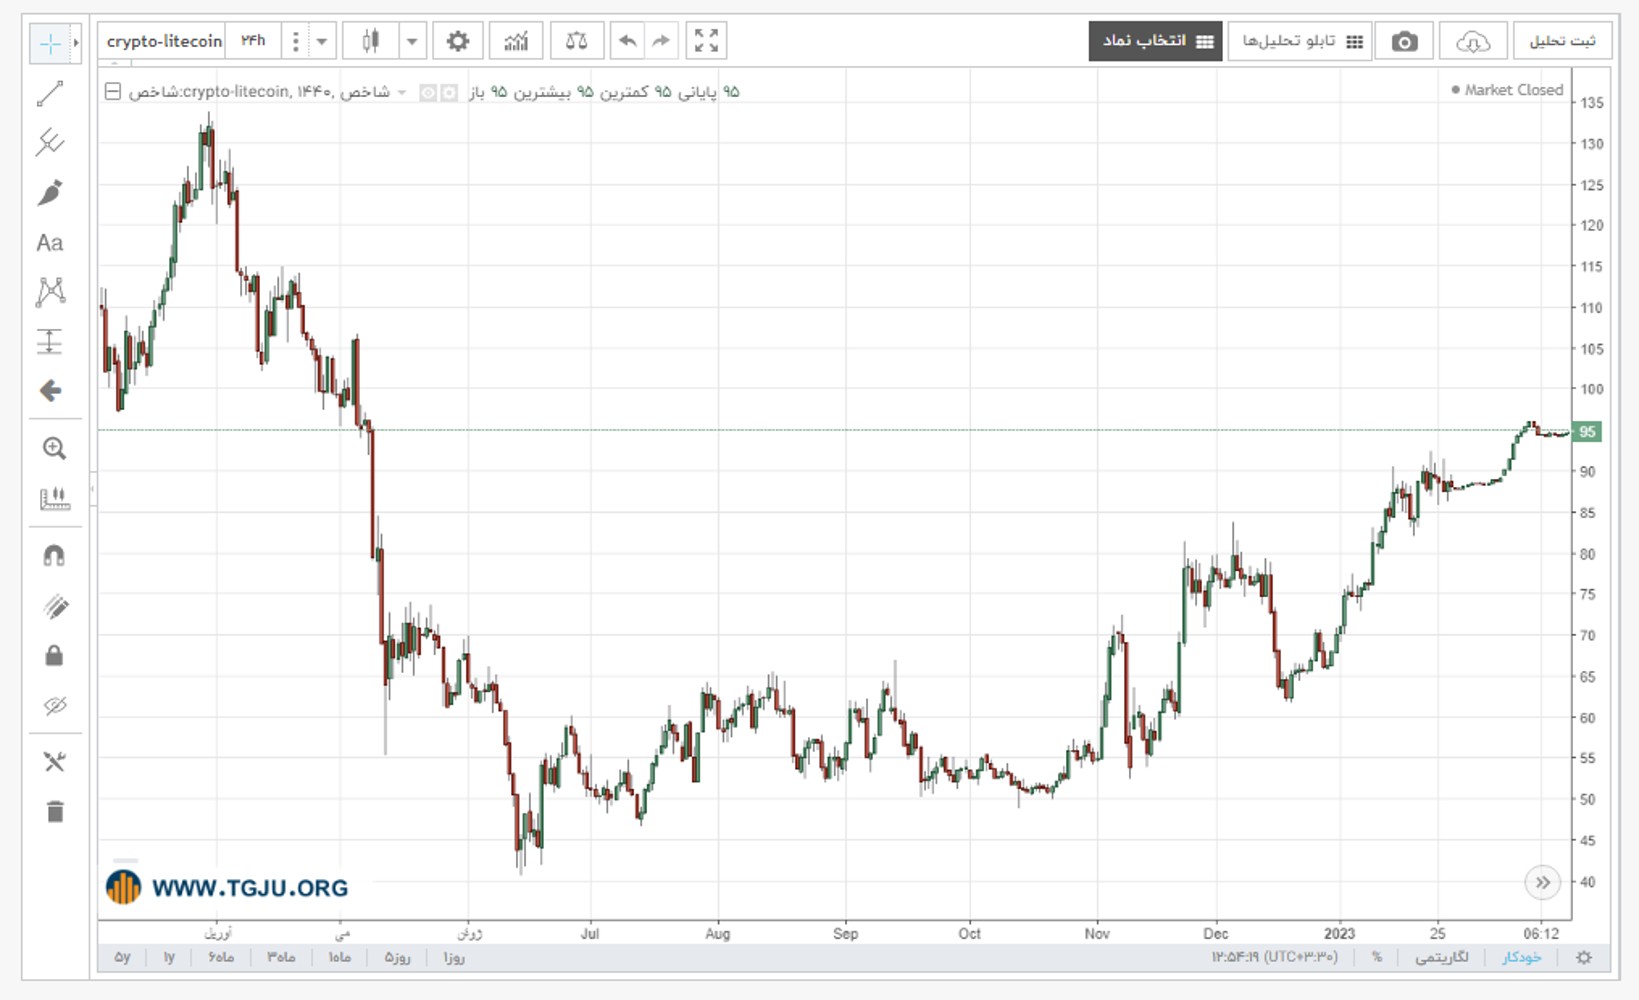
Task: Open chart properties gear in top toolbar
Action: (457, 41)
